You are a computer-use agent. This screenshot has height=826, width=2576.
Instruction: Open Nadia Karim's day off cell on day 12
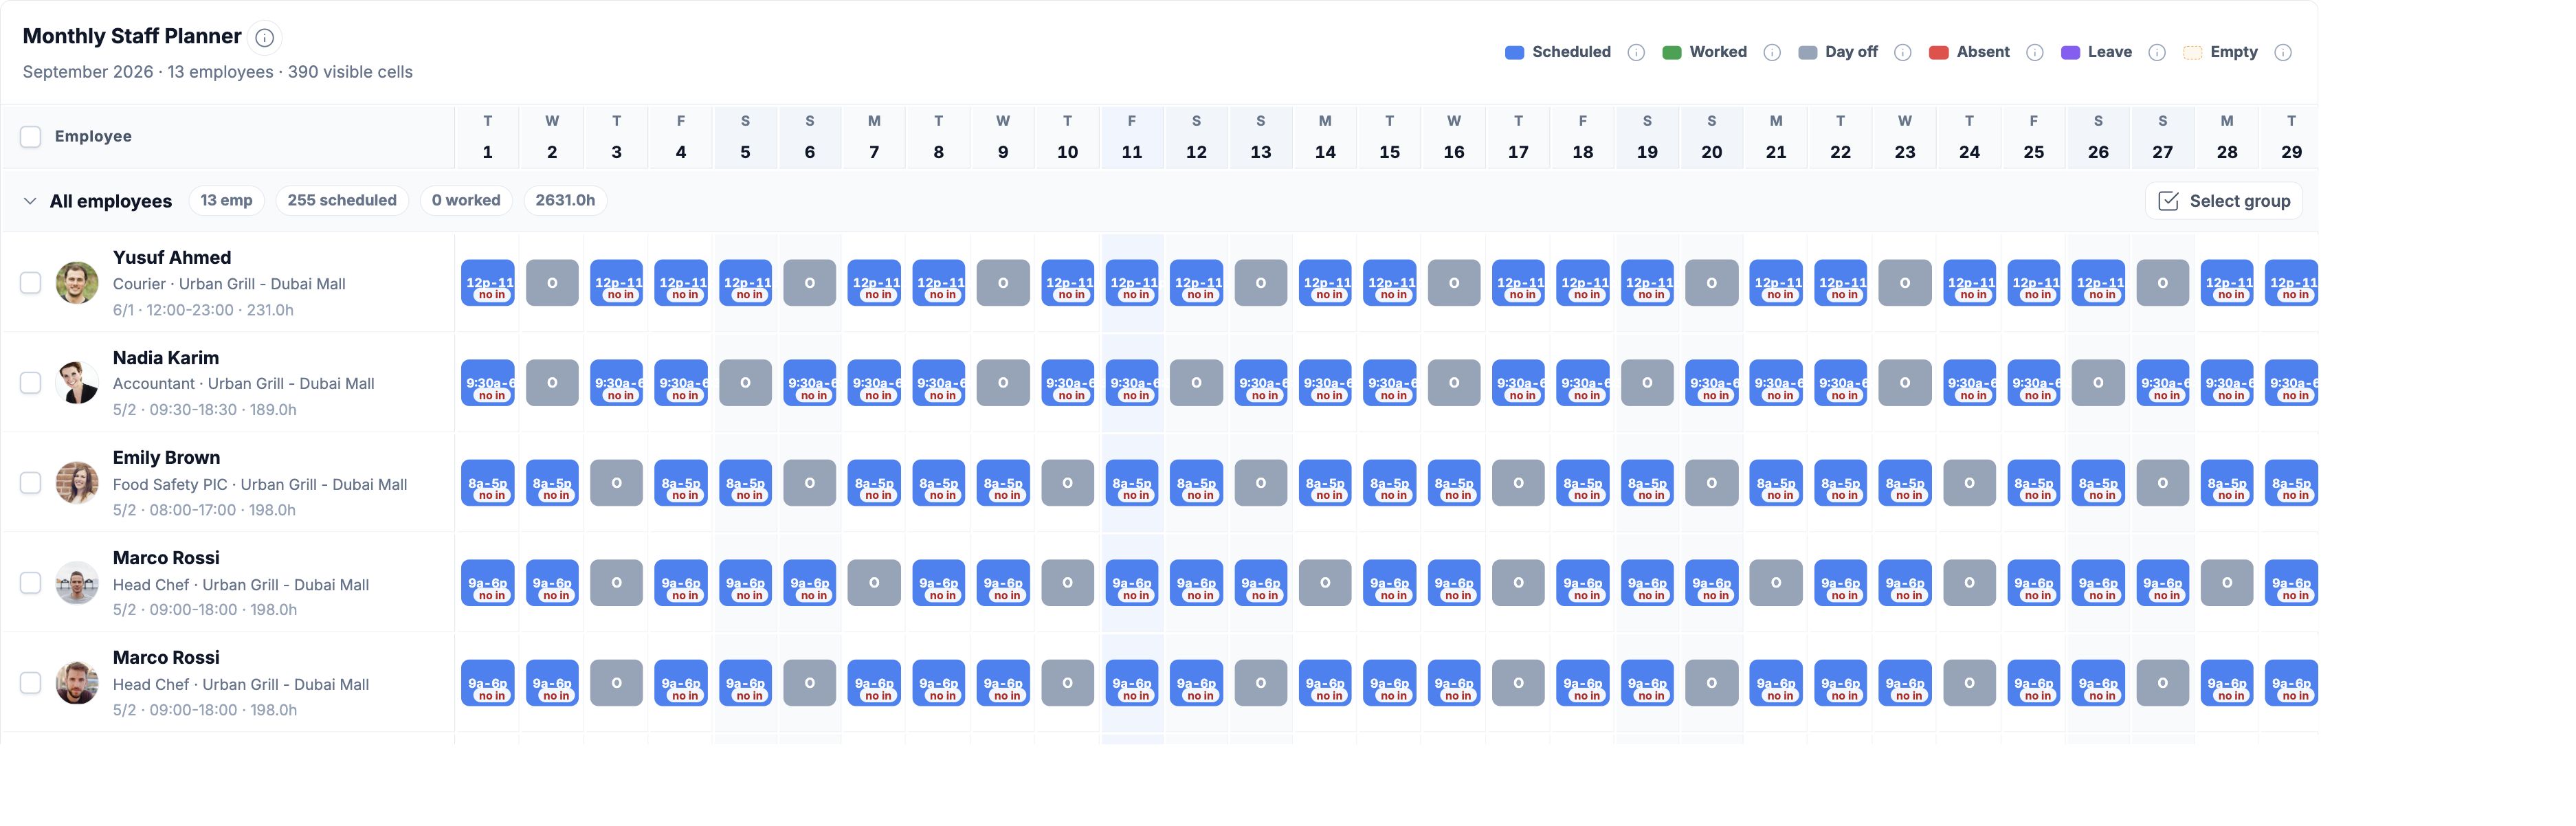1196,383
